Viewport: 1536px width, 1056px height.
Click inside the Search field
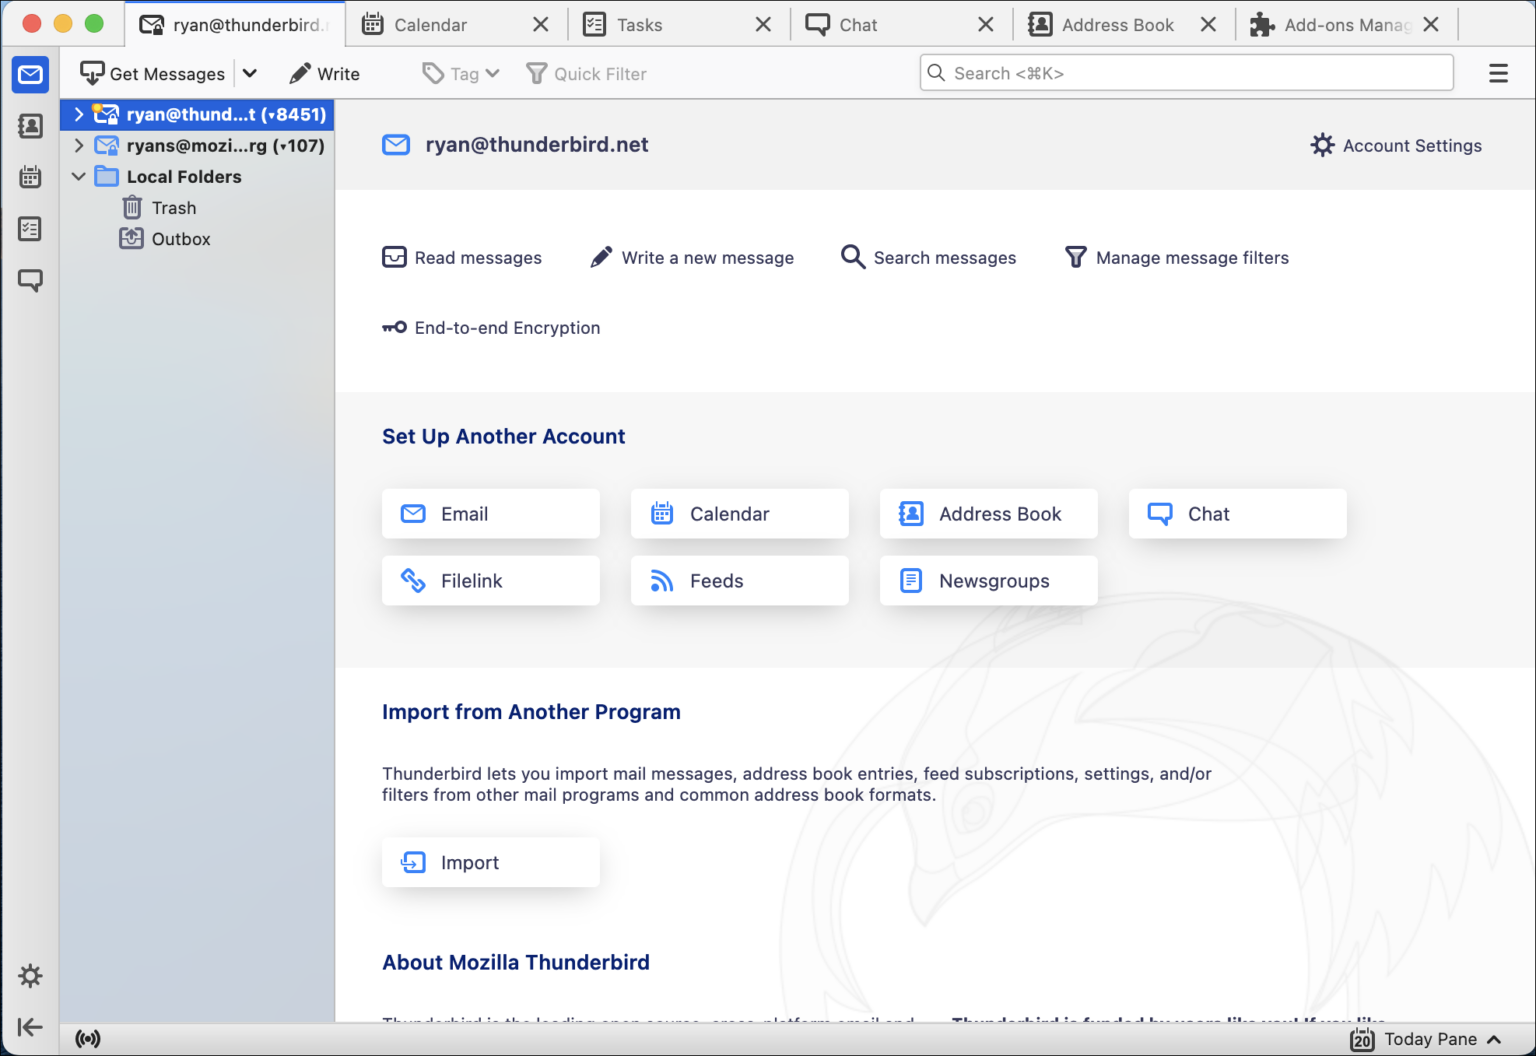click(1186, 72)
